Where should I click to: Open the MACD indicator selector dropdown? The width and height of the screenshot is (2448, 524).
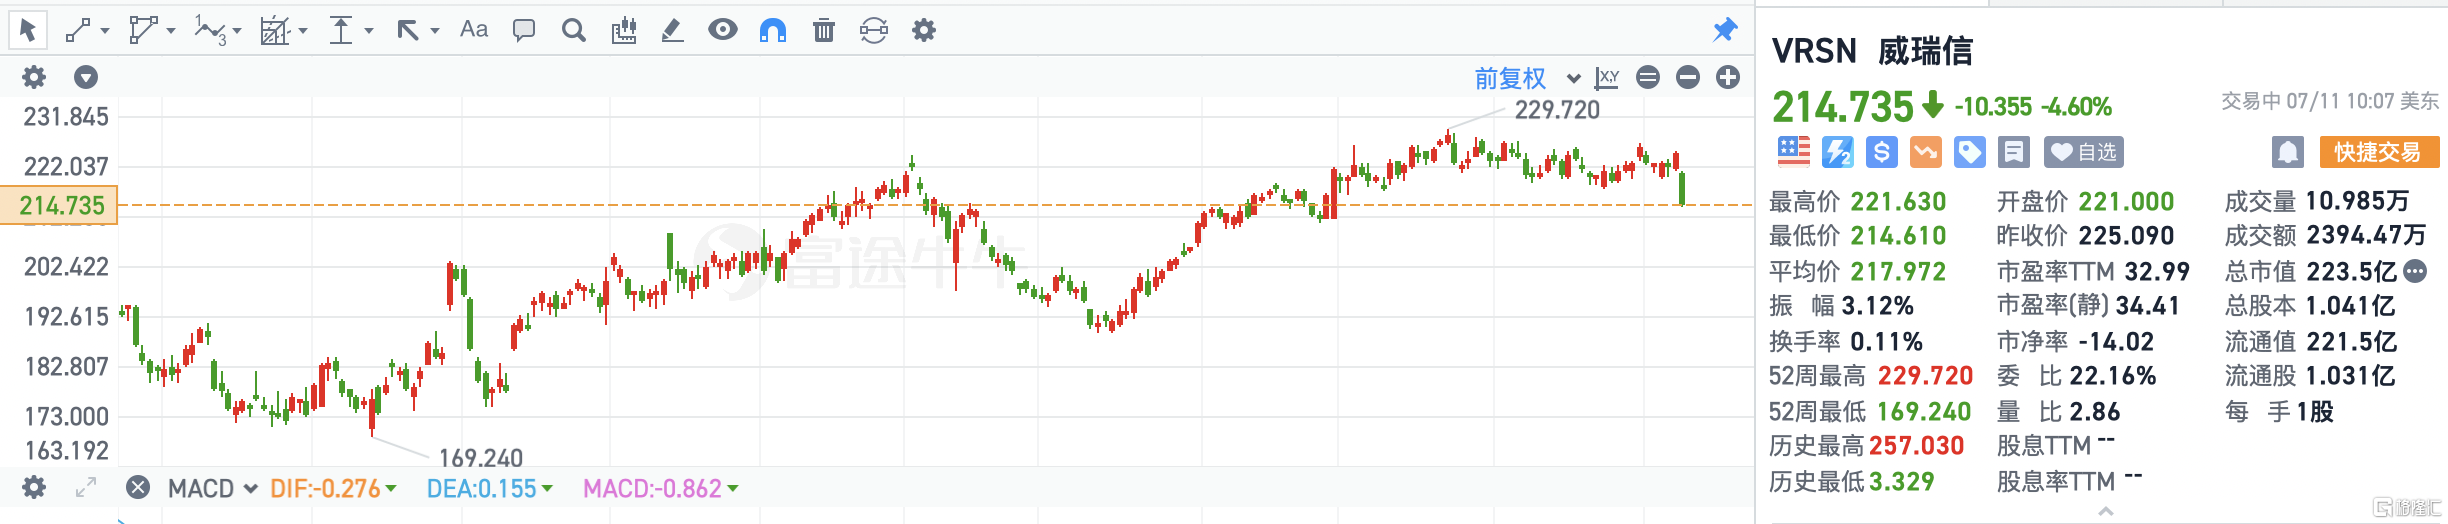212,488
